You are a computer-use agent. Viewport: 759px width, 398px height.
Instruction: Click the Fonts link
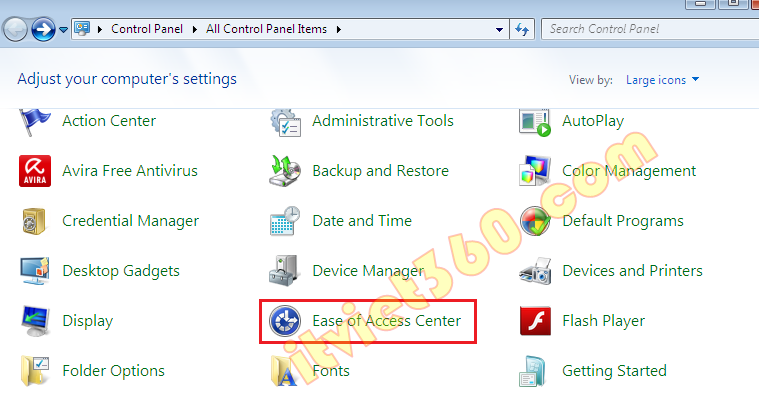331,370
